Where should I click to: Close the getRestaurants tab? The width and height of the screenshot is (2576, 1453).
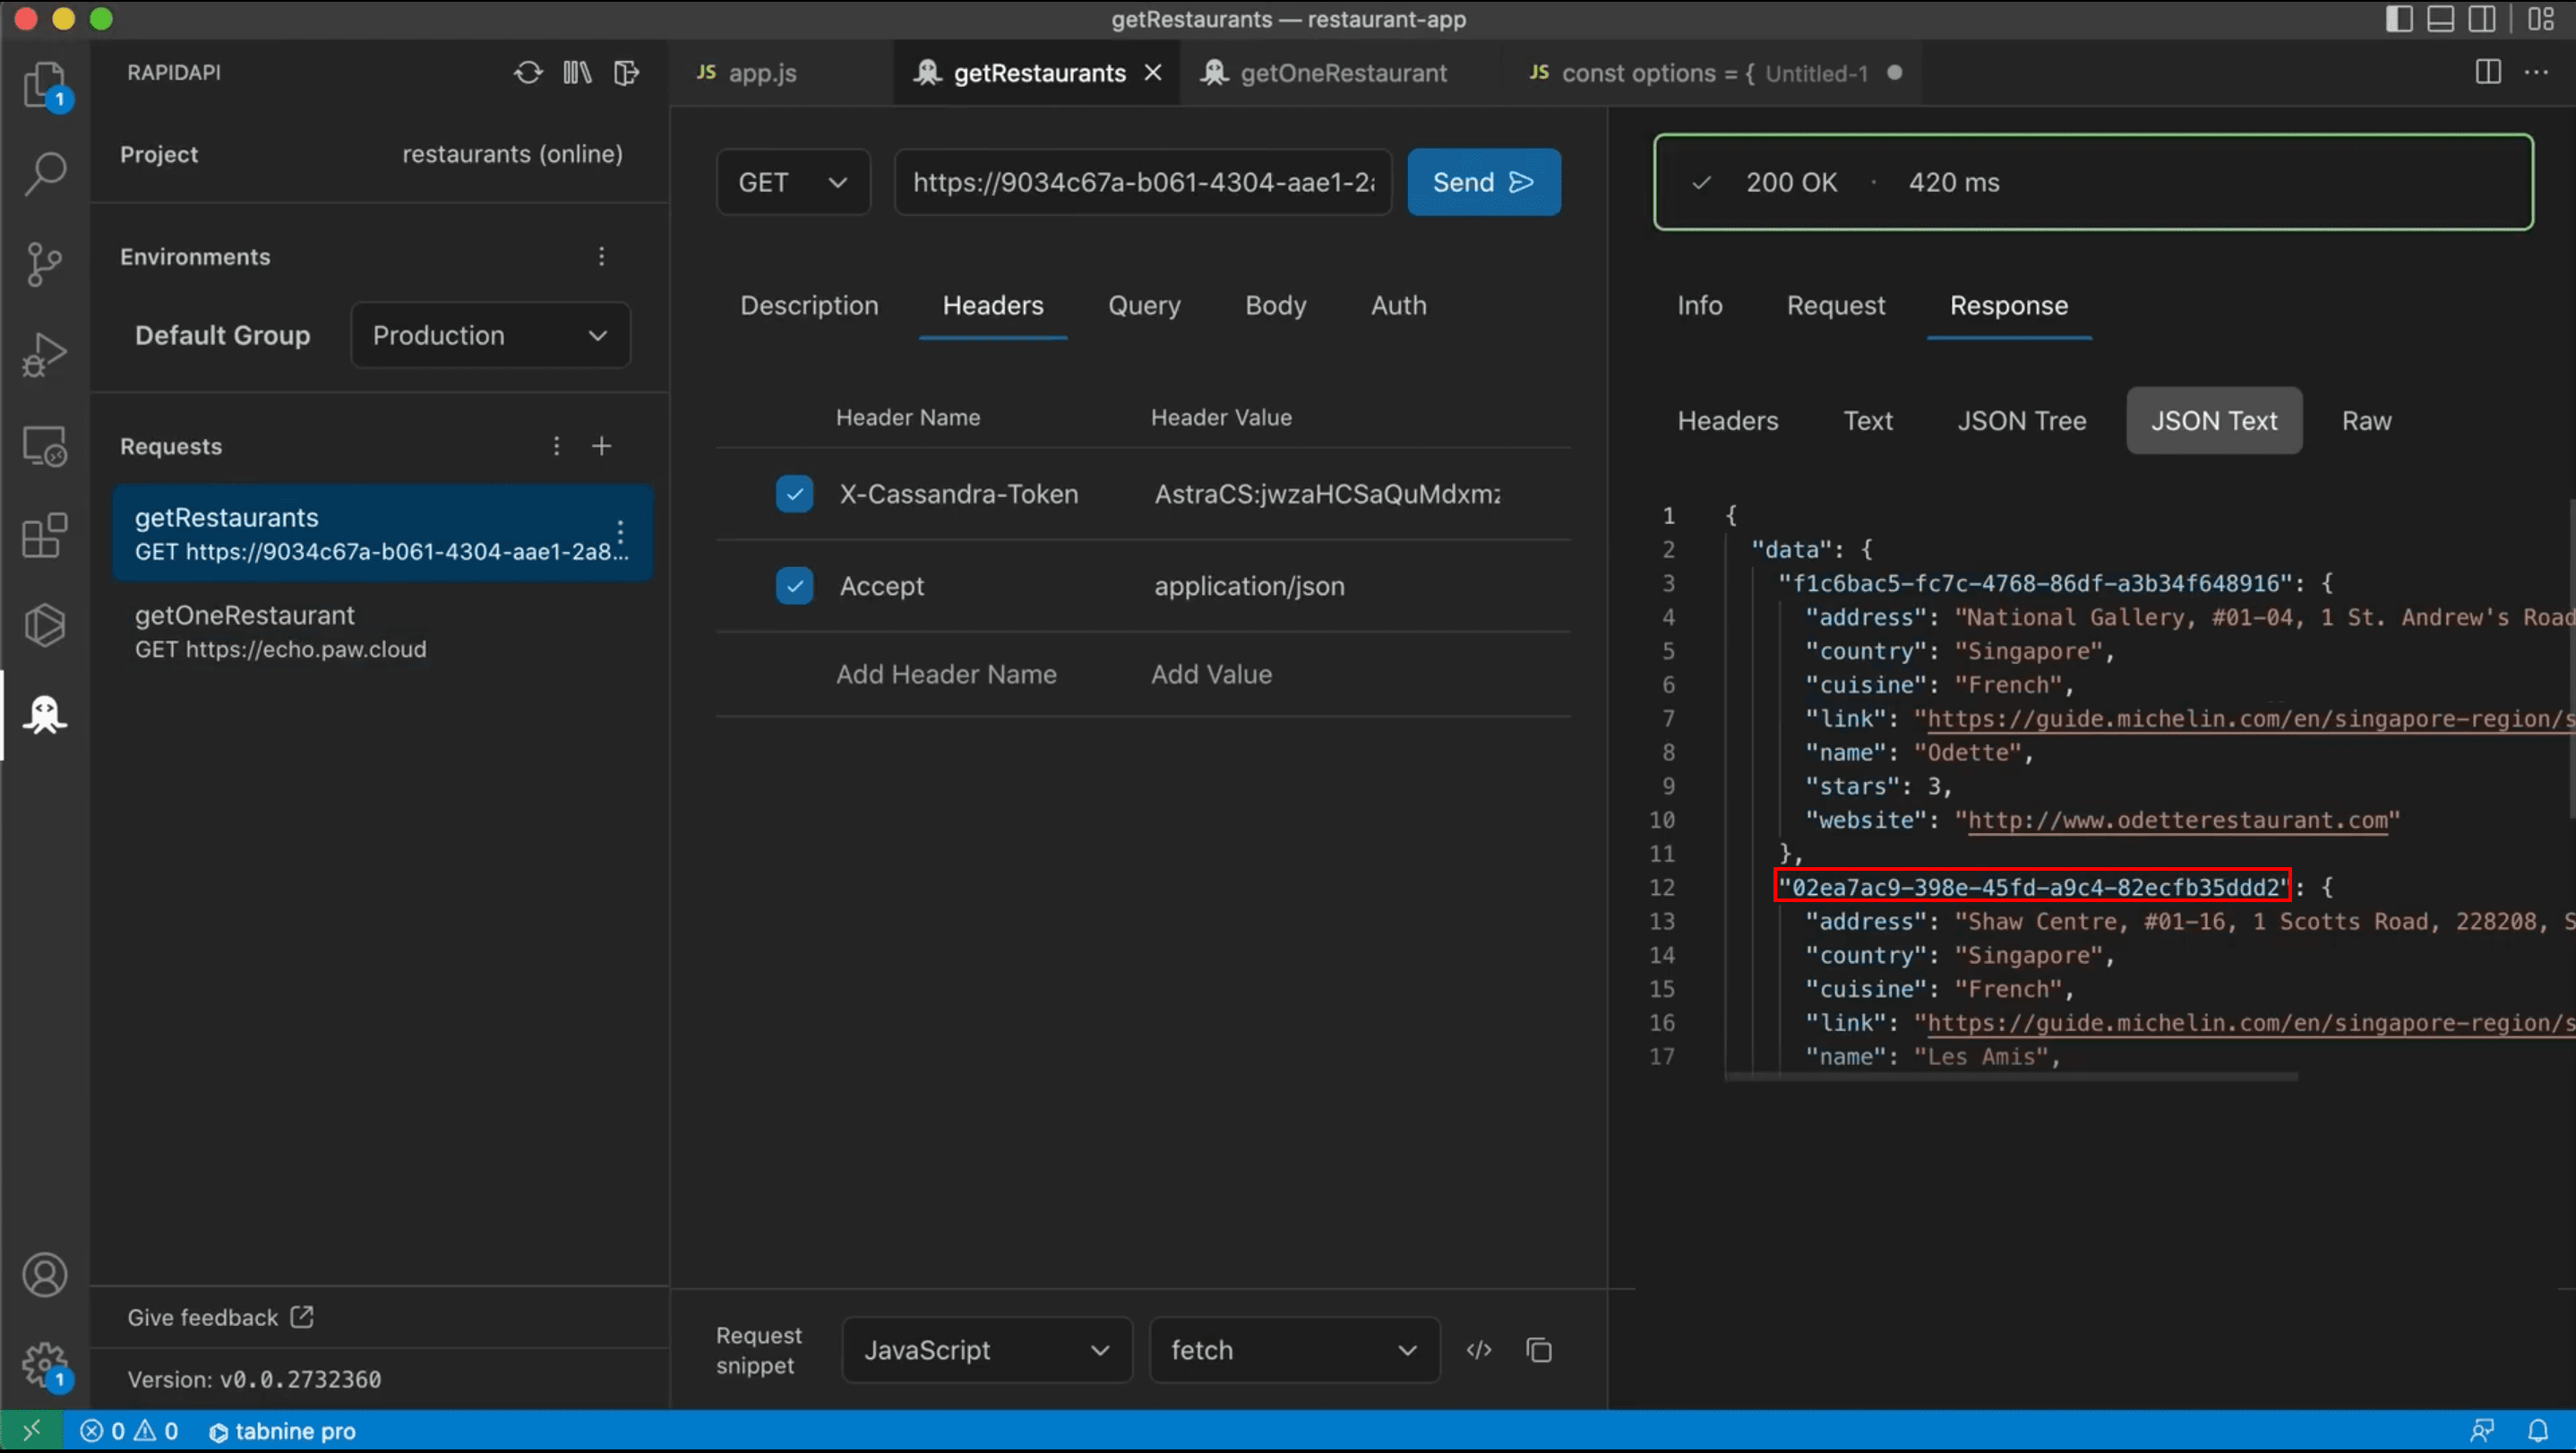[1153, 72]
